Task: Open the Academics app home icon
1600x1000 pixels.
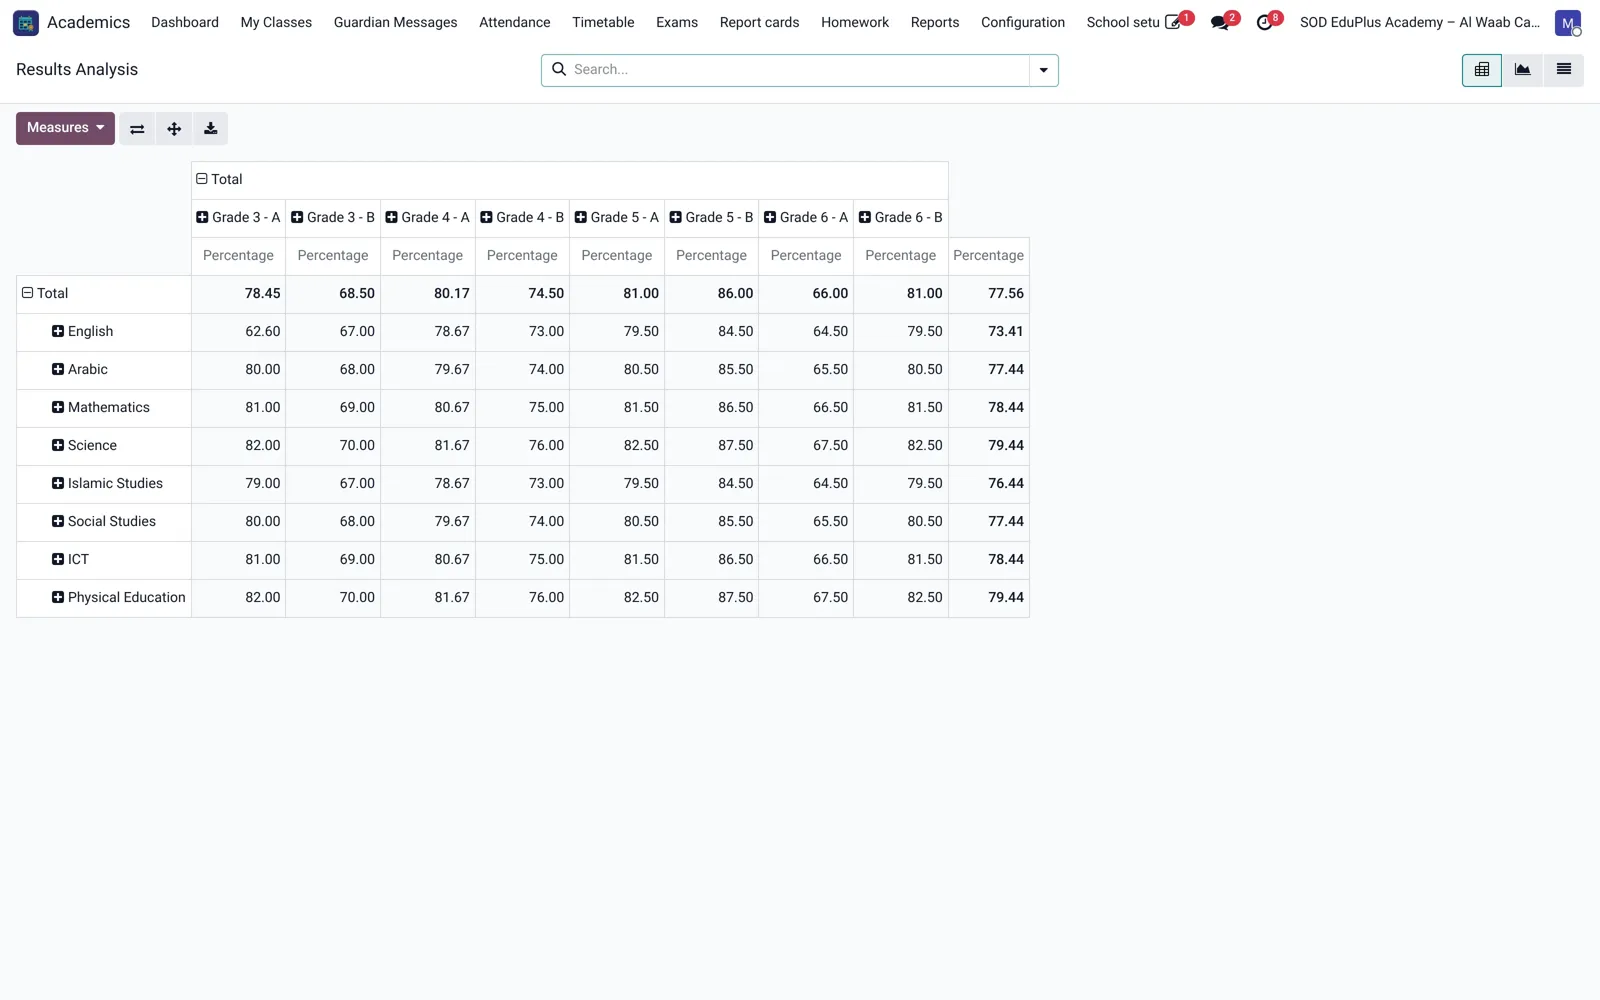Action: point(26,22)
